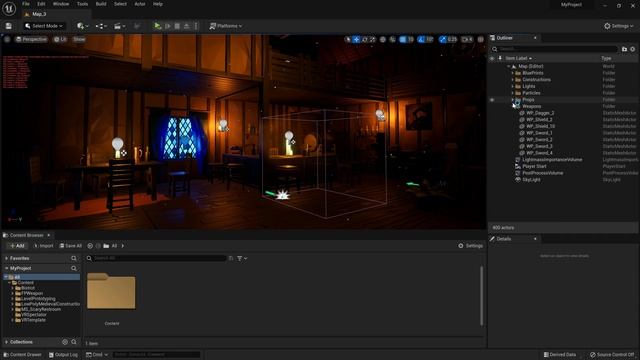
Task: Click the Eject button in the toolbar
Action: tap(187, 26)
